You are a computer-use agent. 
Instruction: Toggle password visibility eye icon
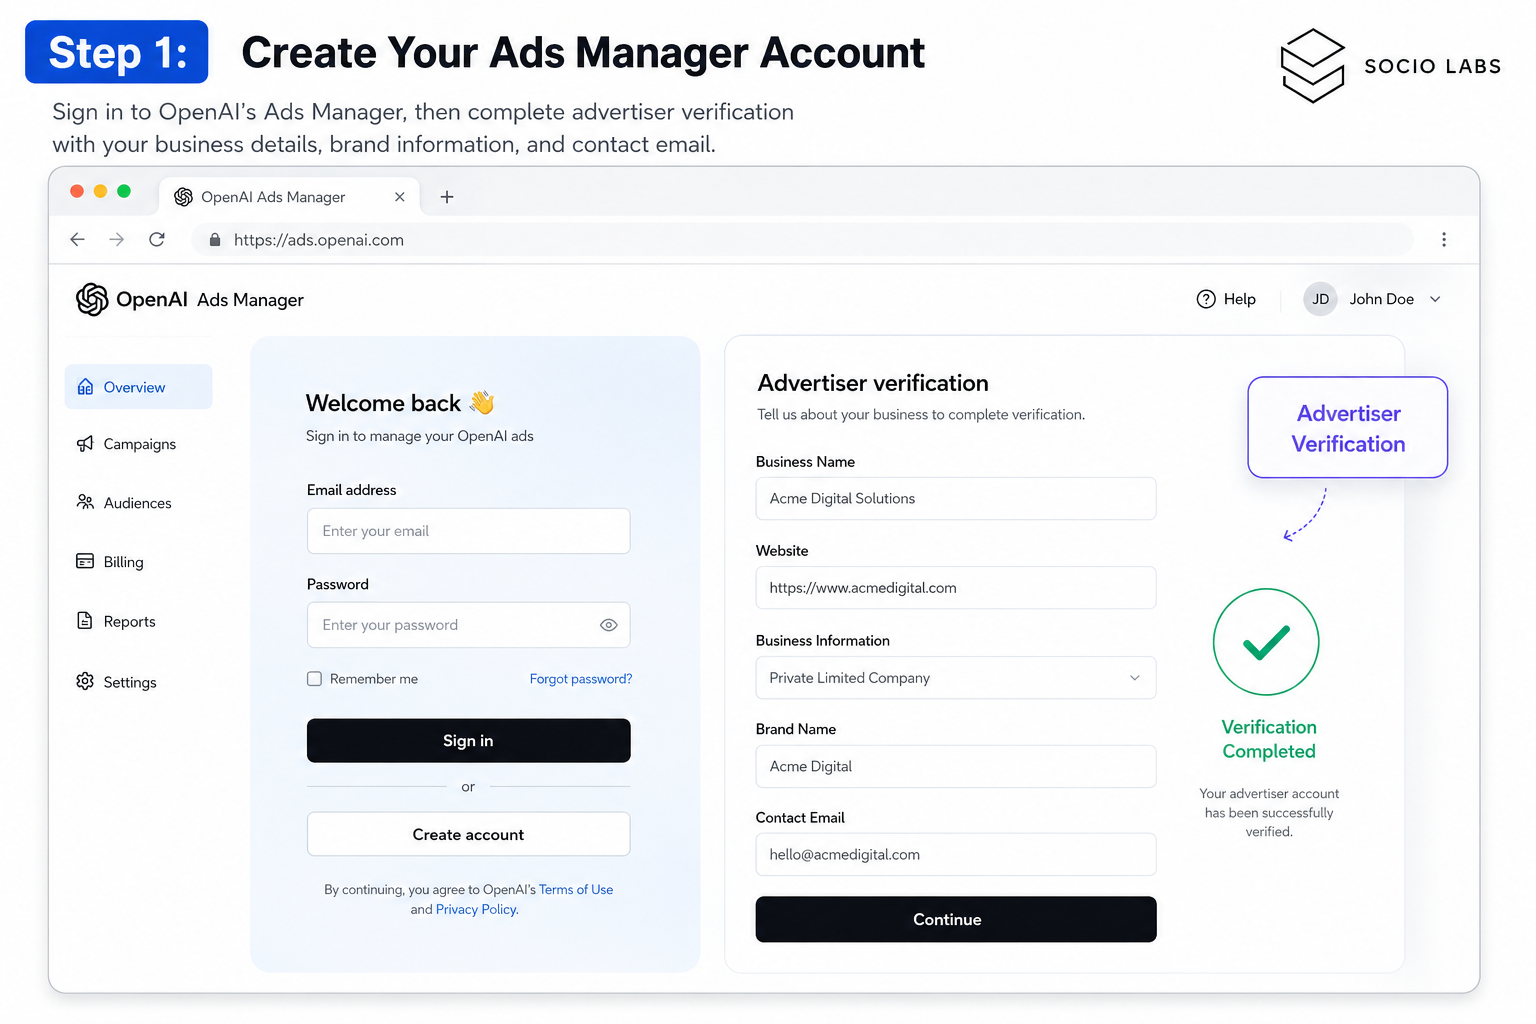tap(608, 625)
